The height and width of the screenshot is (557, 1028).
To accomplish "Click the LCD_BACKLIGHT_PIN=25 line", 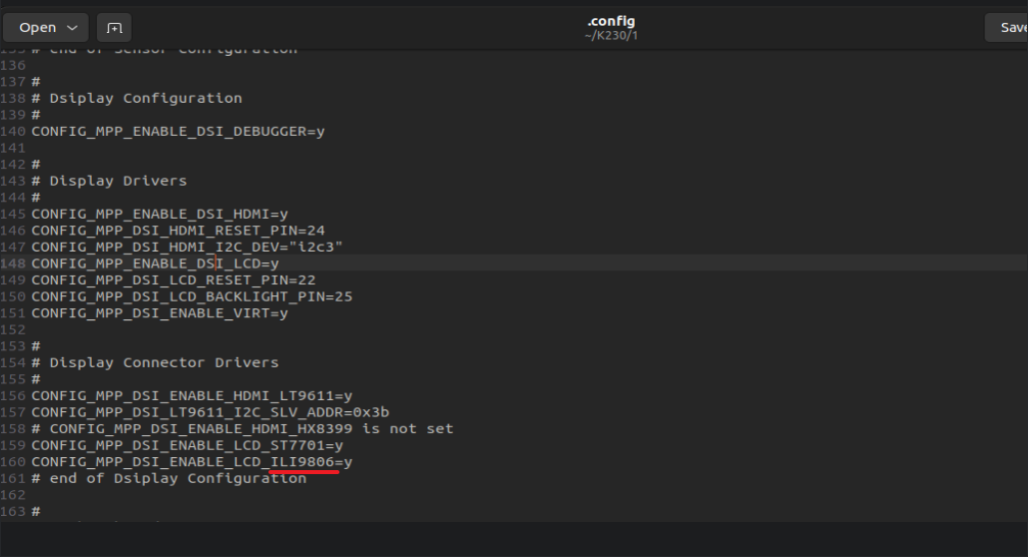I will [x=191, y=296].
